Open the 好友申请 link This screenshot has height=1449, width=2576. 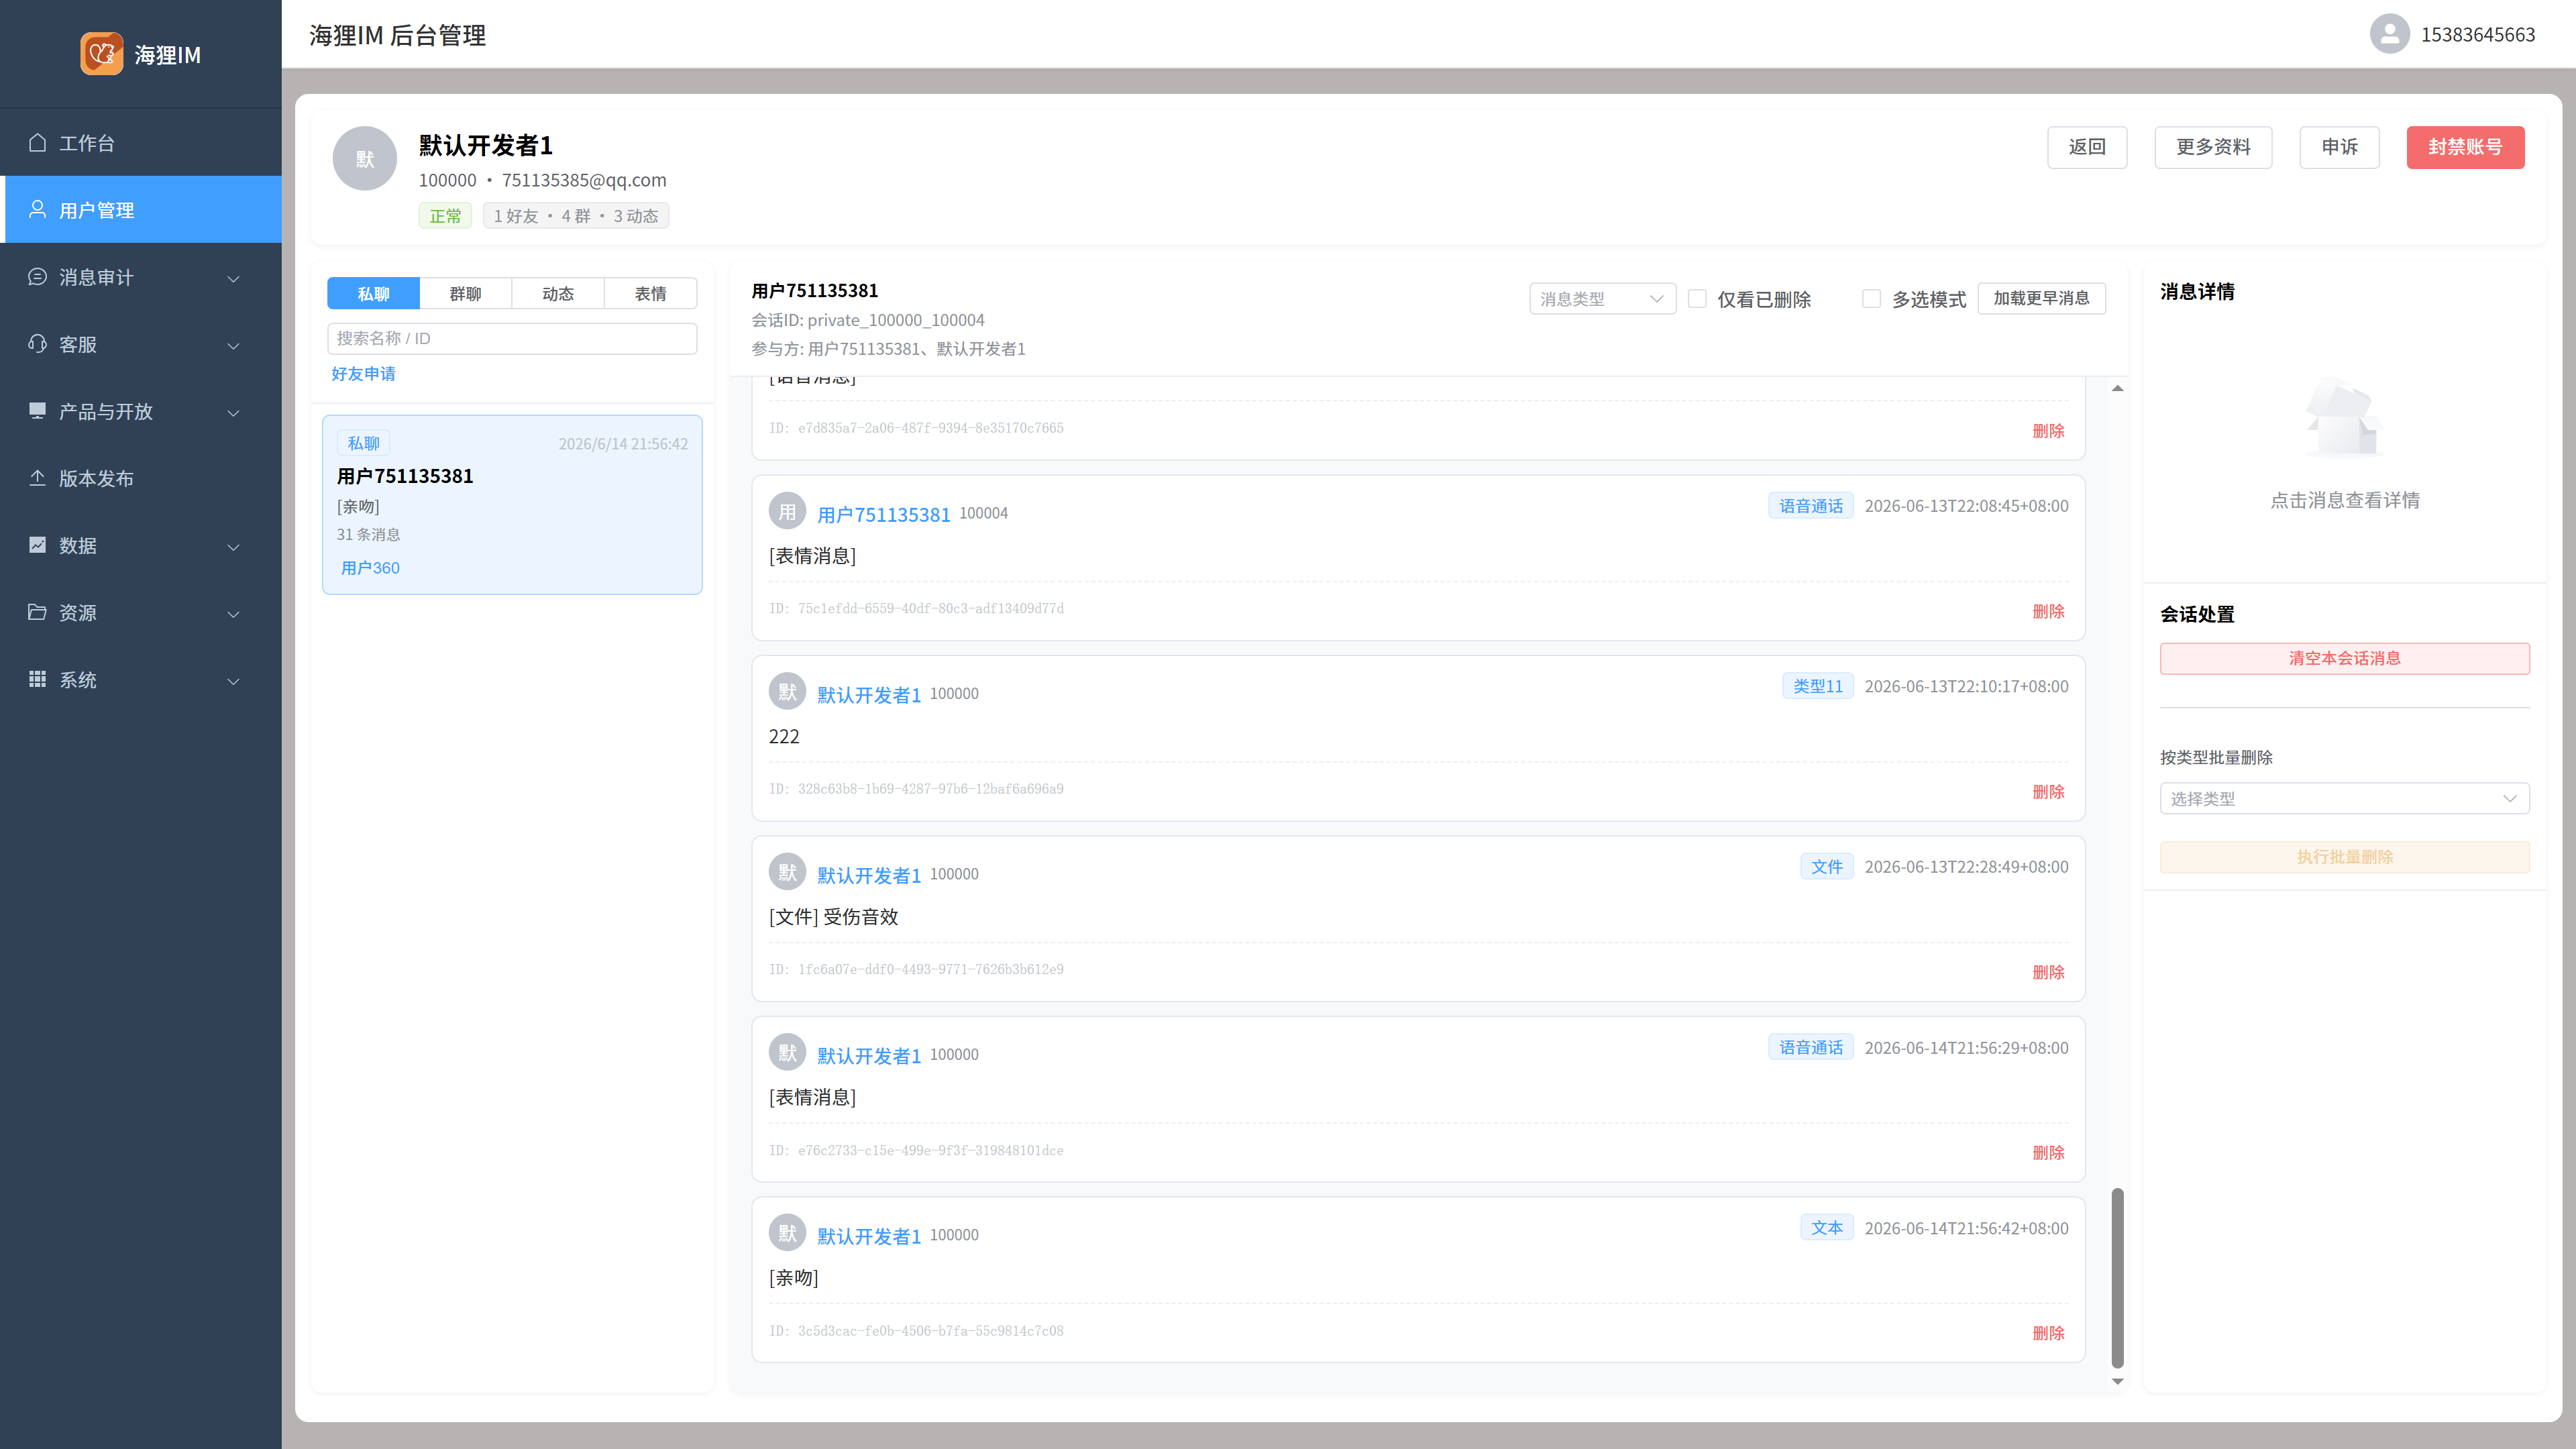363,373
